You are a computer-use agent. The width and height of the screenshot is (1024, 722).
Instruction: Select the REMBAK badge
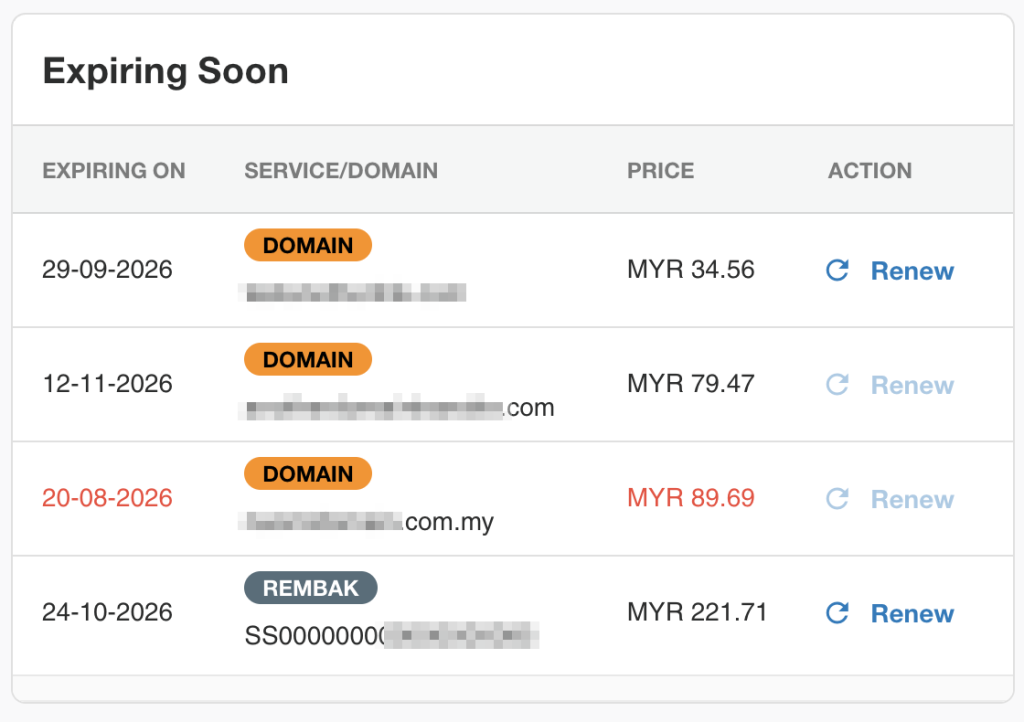tap(311, 588)
